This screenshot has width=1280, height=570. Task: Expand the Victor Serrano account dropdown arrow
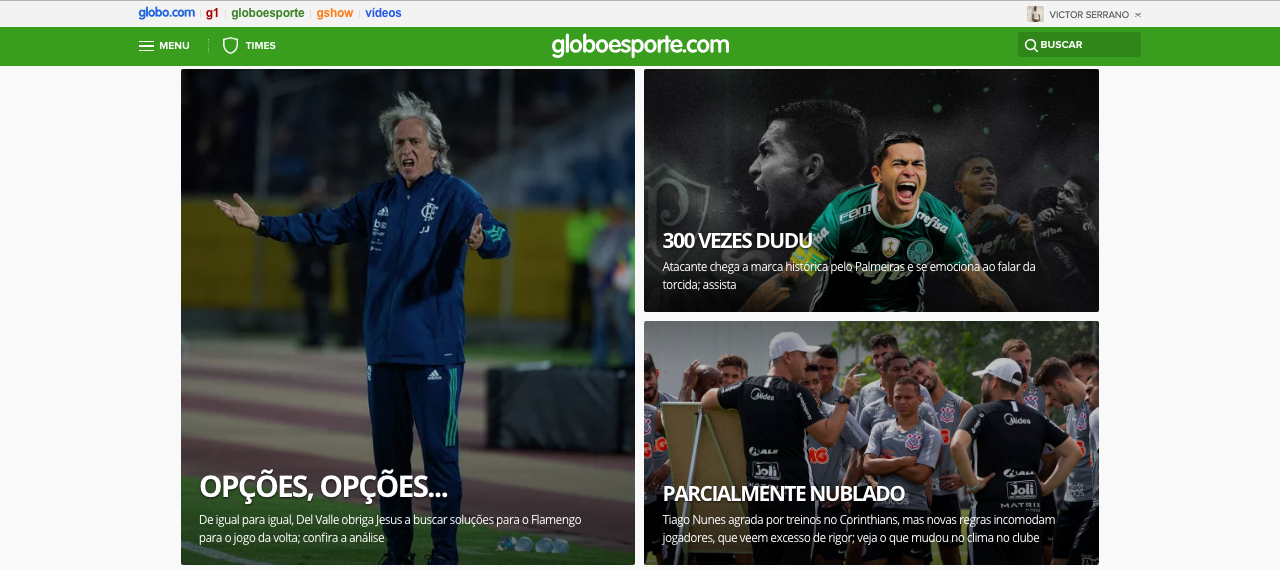(1138, 15)
